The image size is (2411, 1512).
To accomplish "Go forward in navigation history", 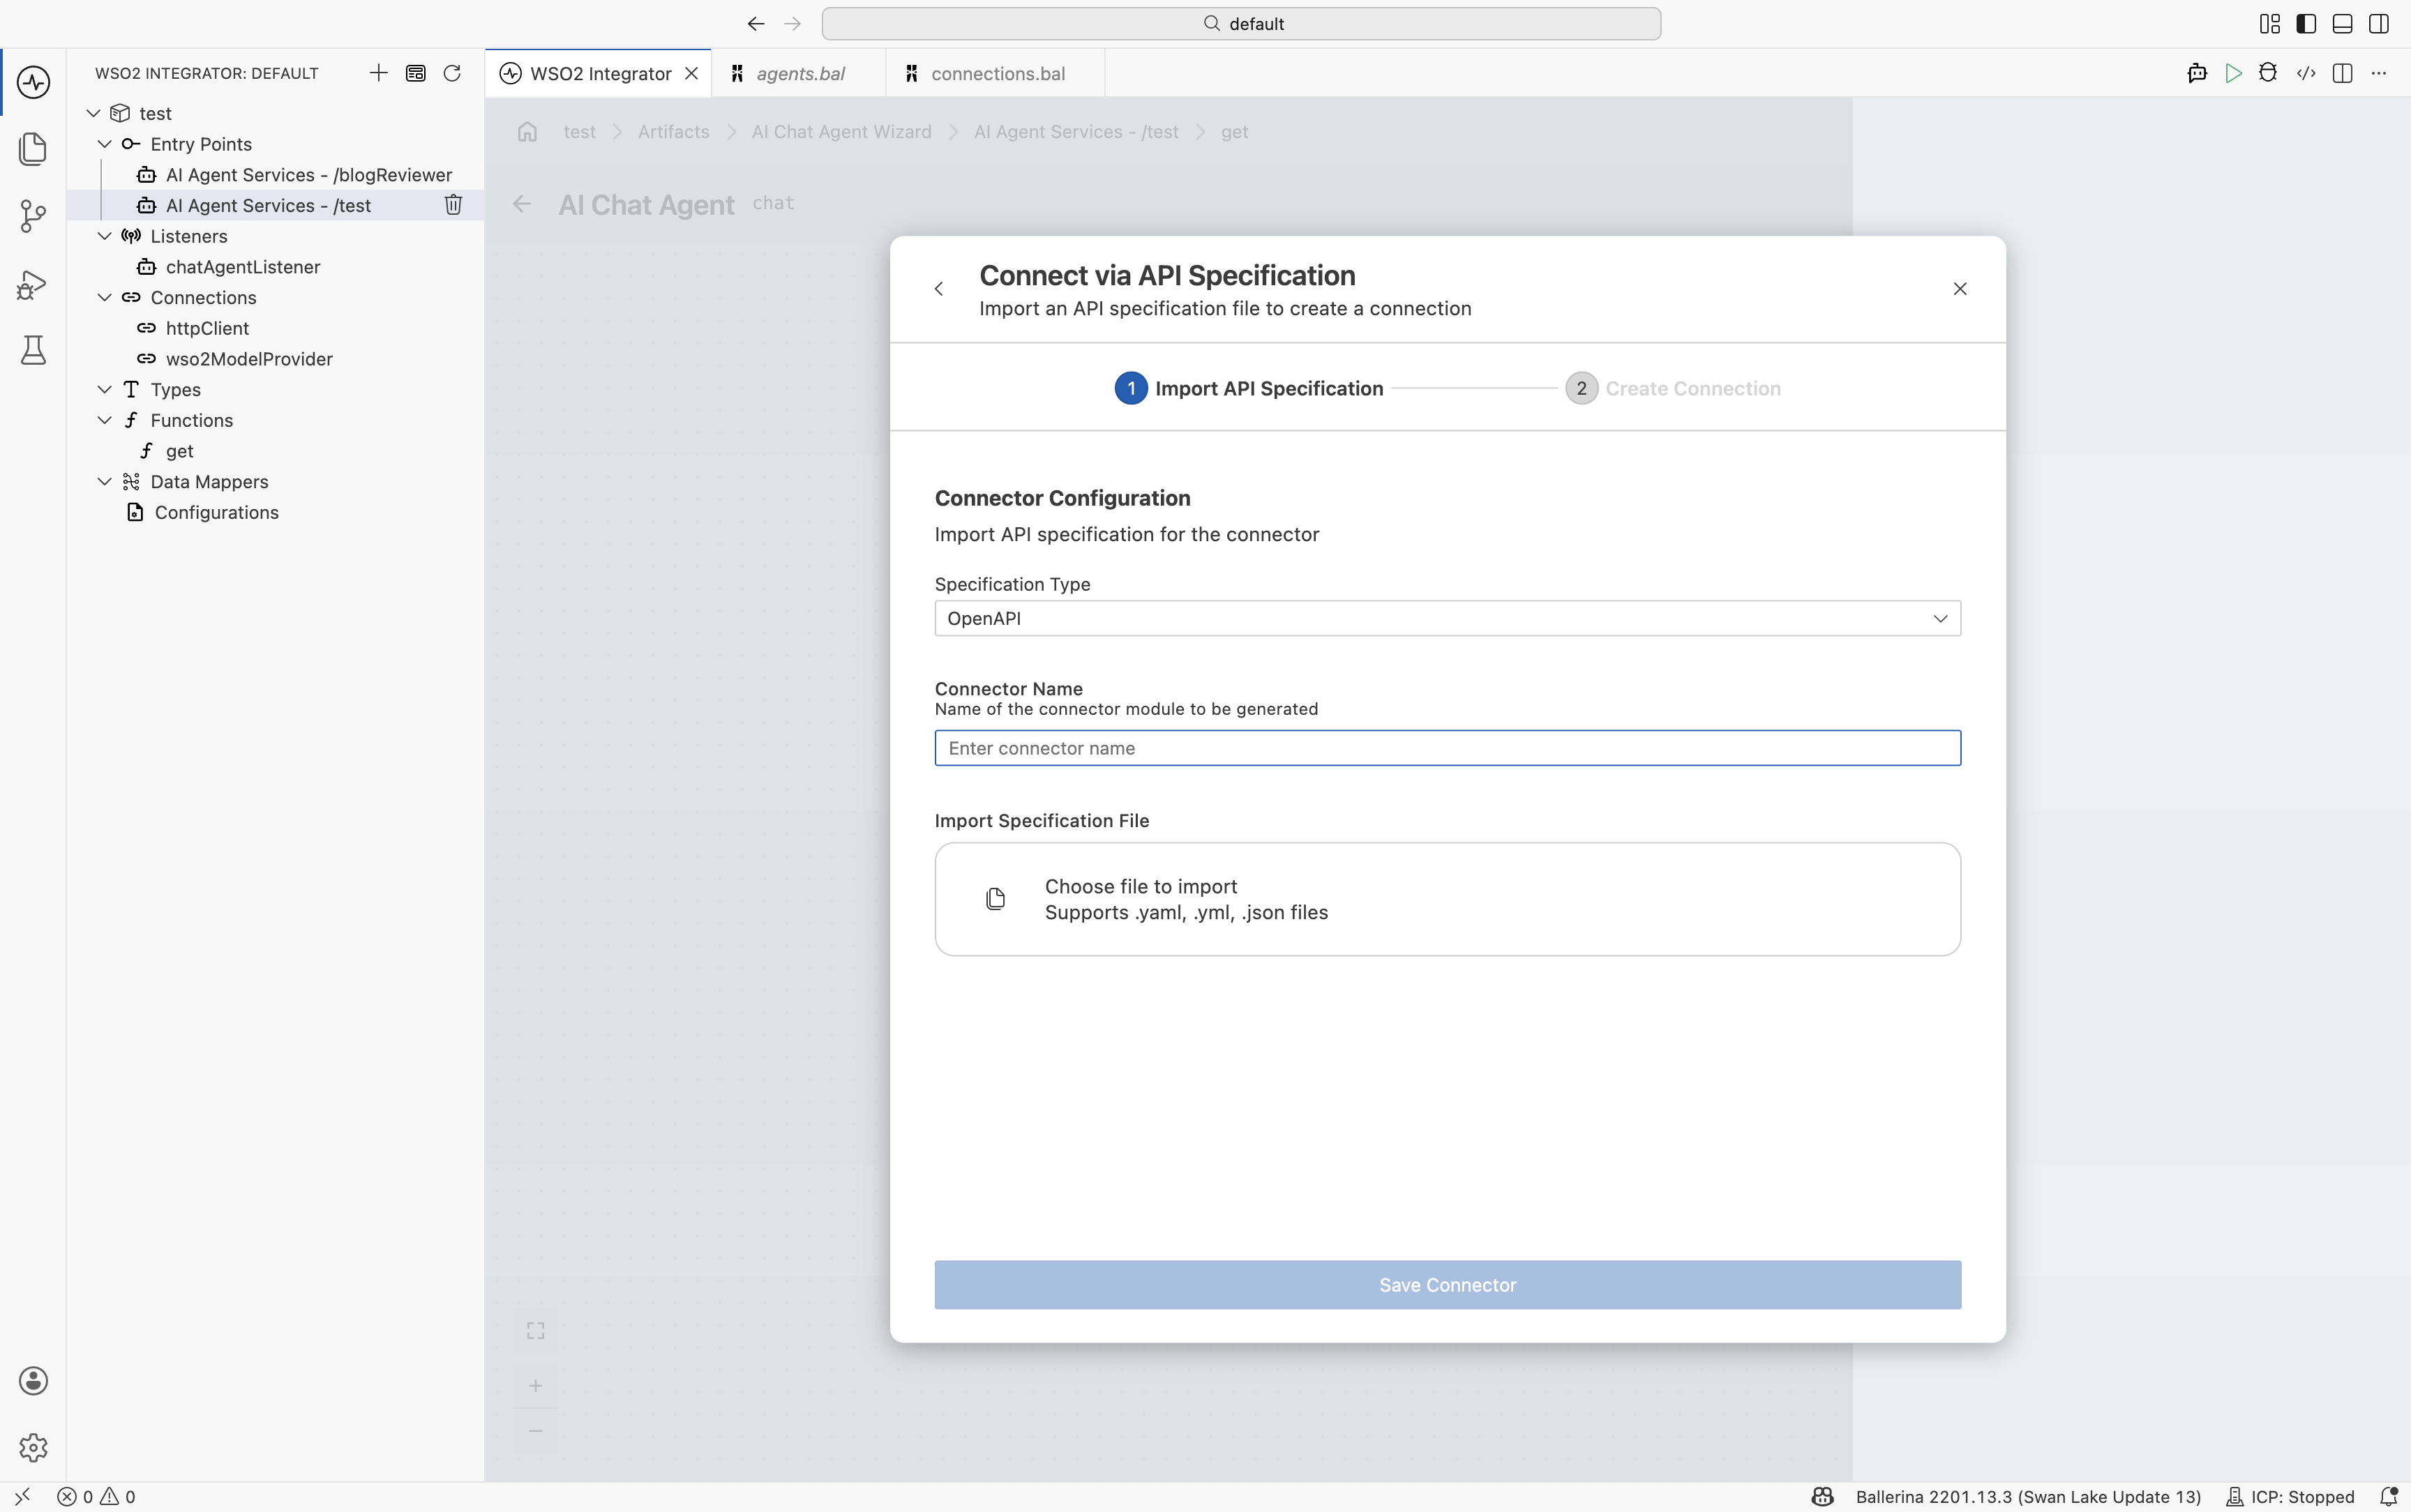I will (793, 24).
